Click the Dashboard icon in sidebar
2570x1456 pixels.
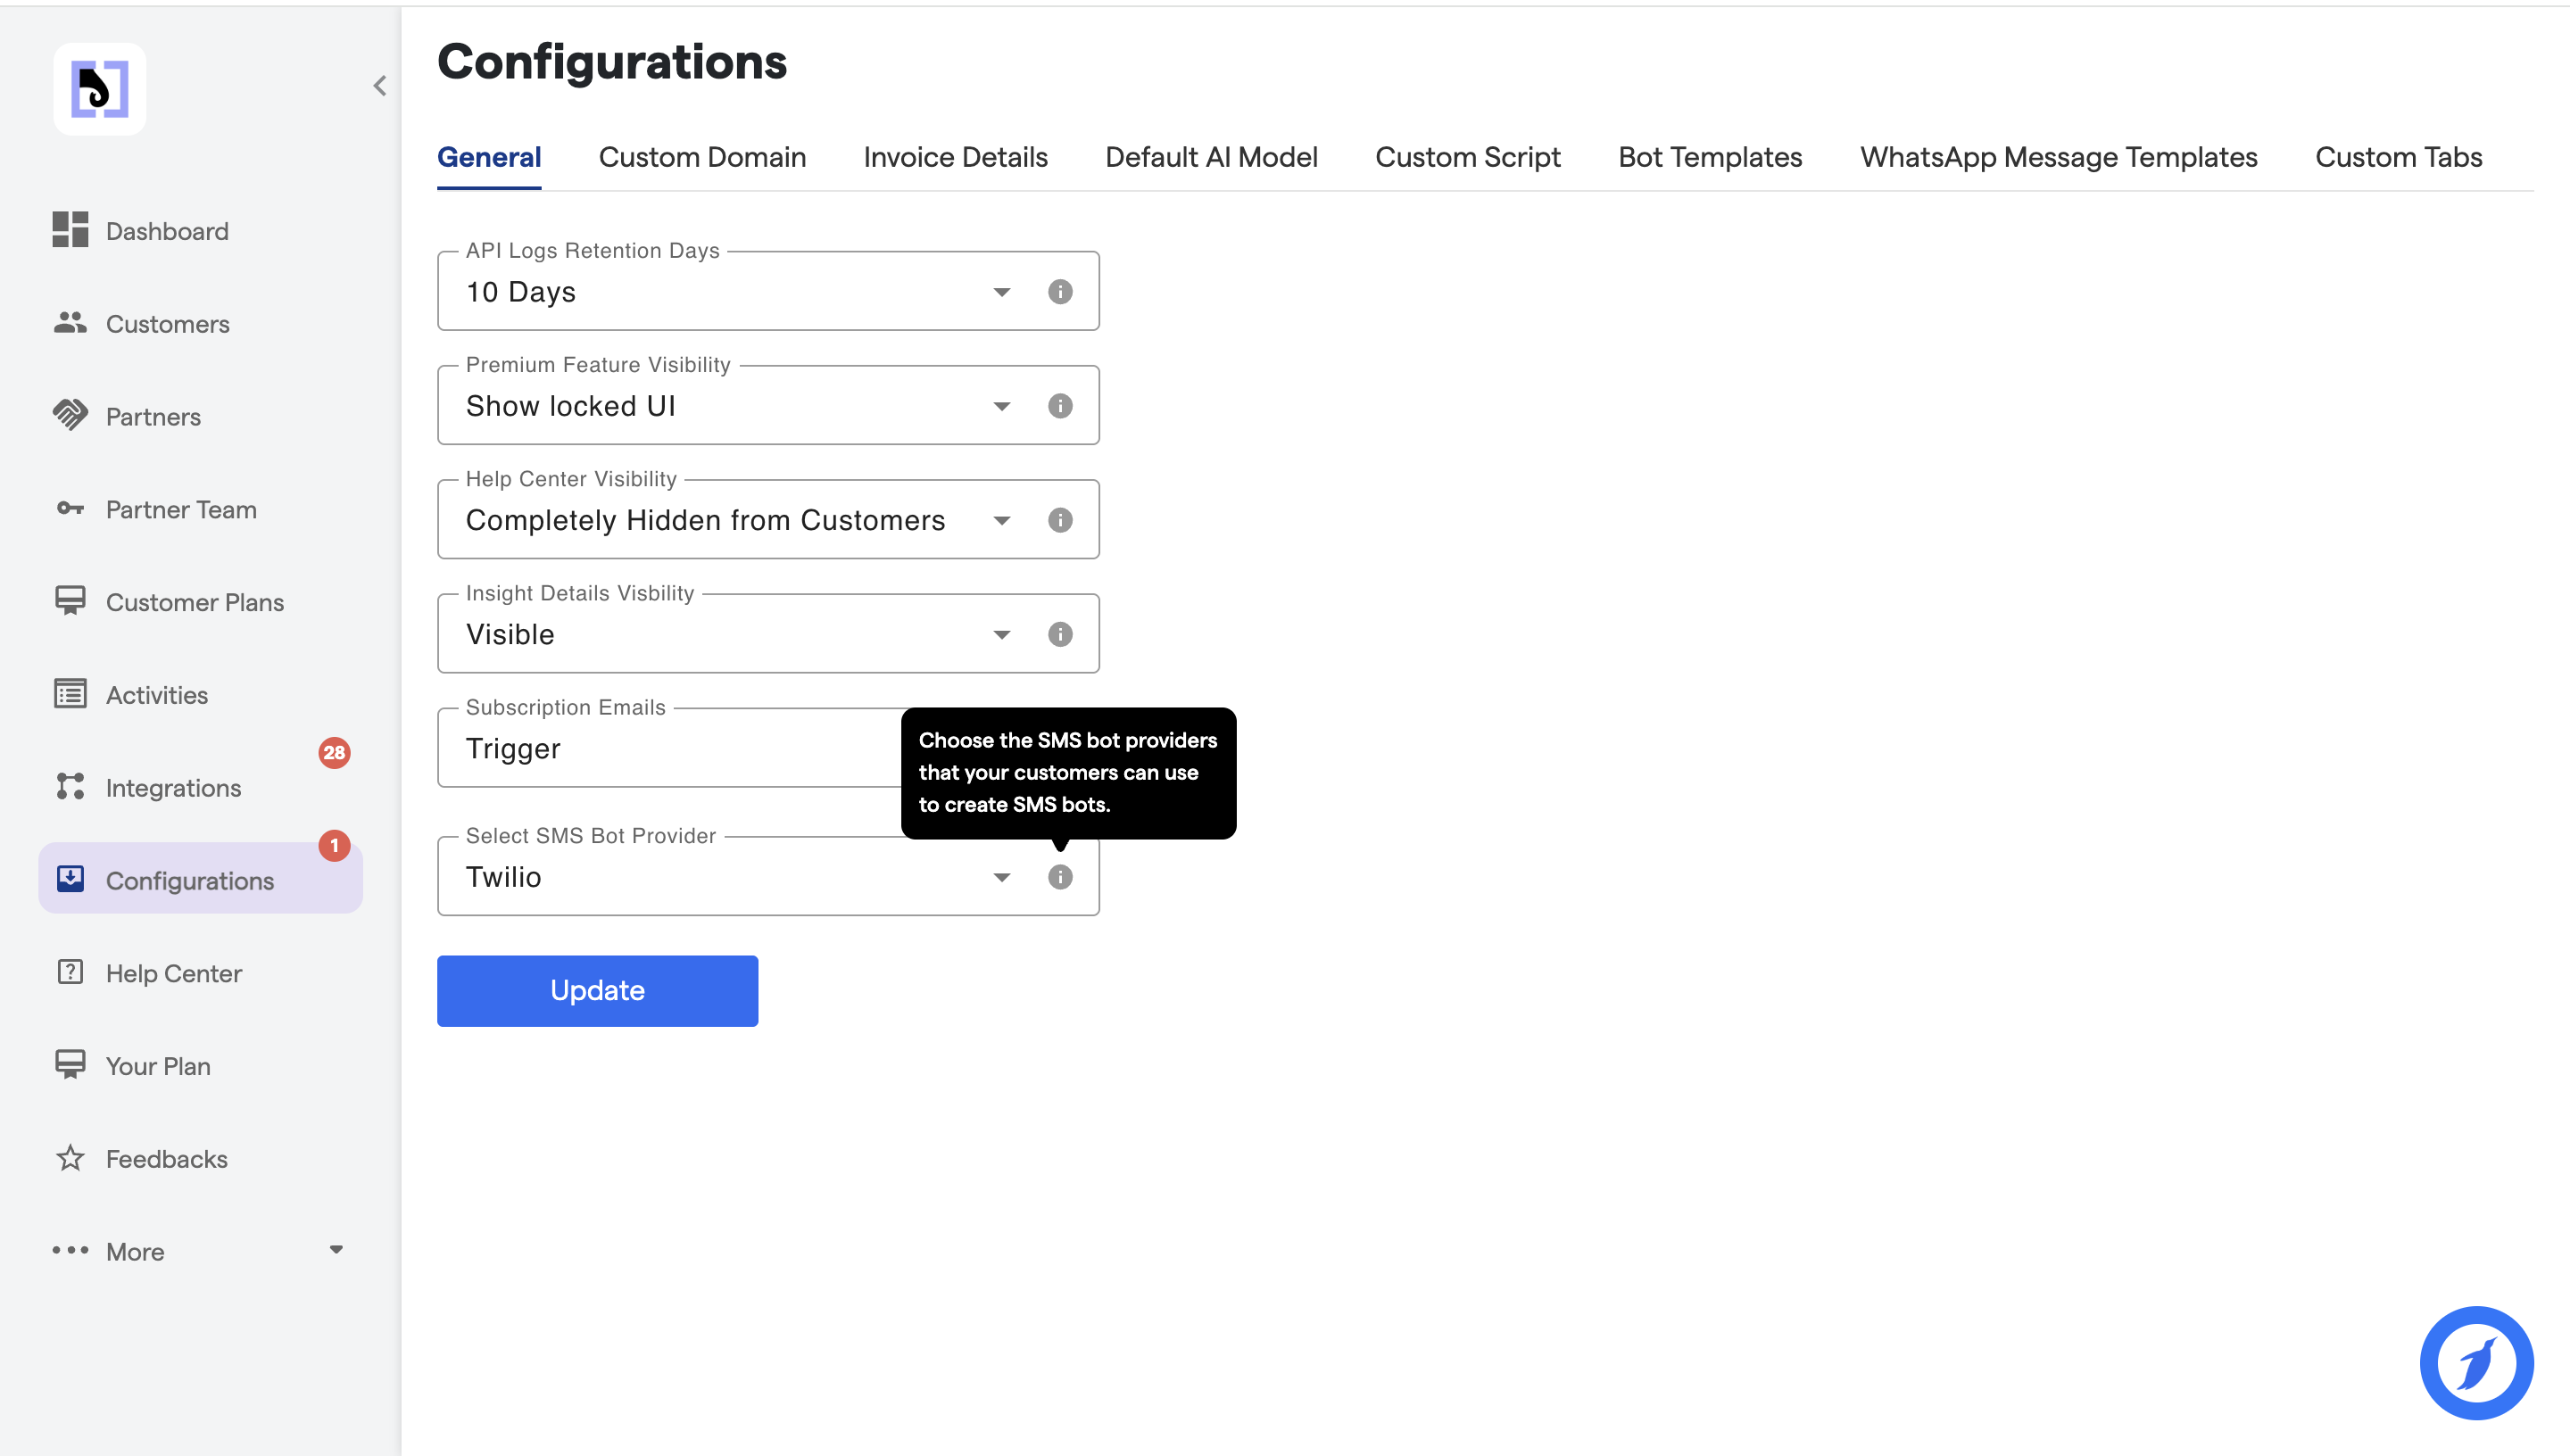70,230
